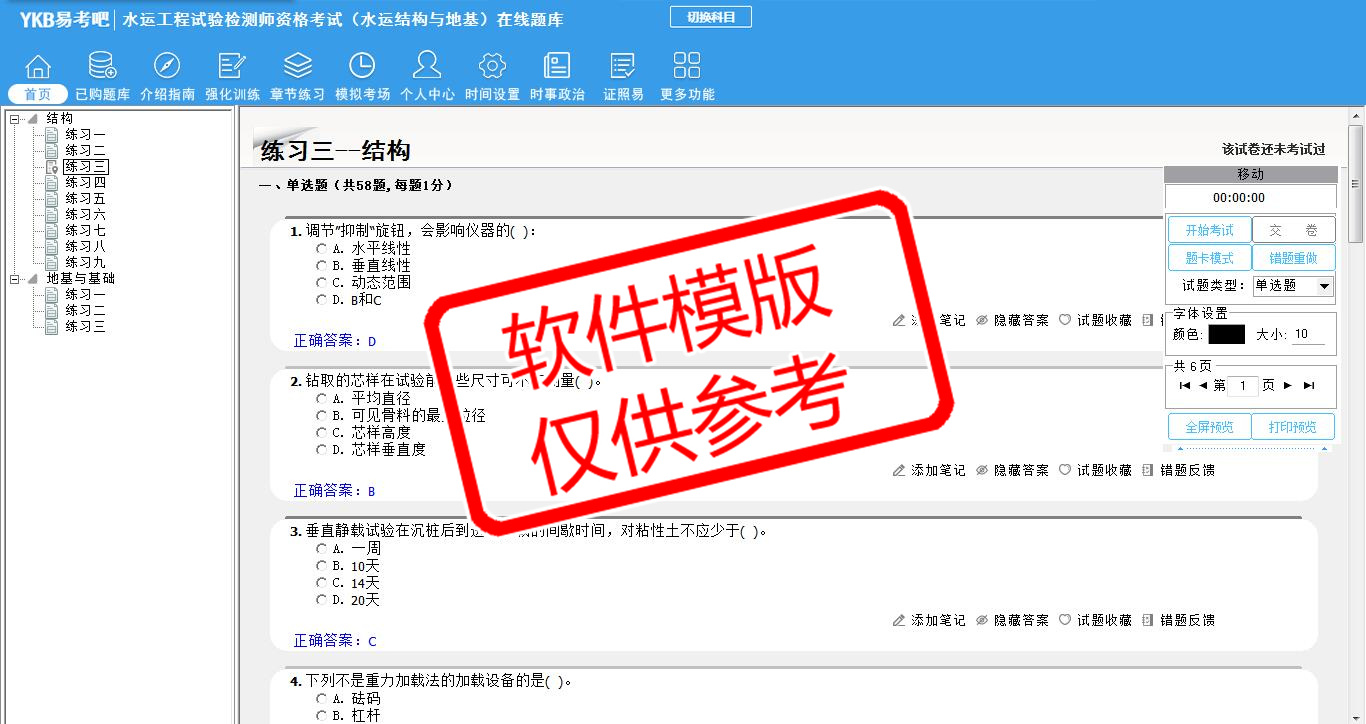The height and width of the screenshot is (724, 1366).
Task: Open 时间设置 gear icon
Action: click(492, 67)
